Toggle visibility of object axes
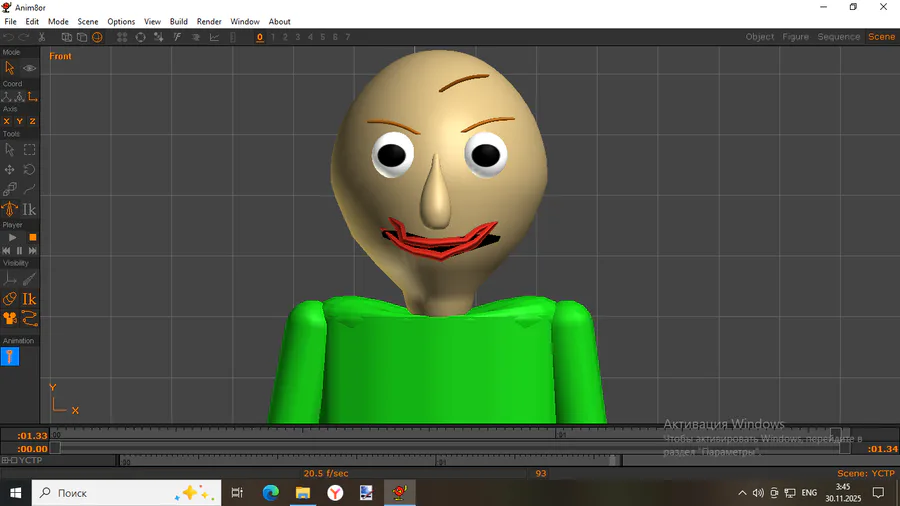The width and height of the screenshot is (900, 506). 9,279
